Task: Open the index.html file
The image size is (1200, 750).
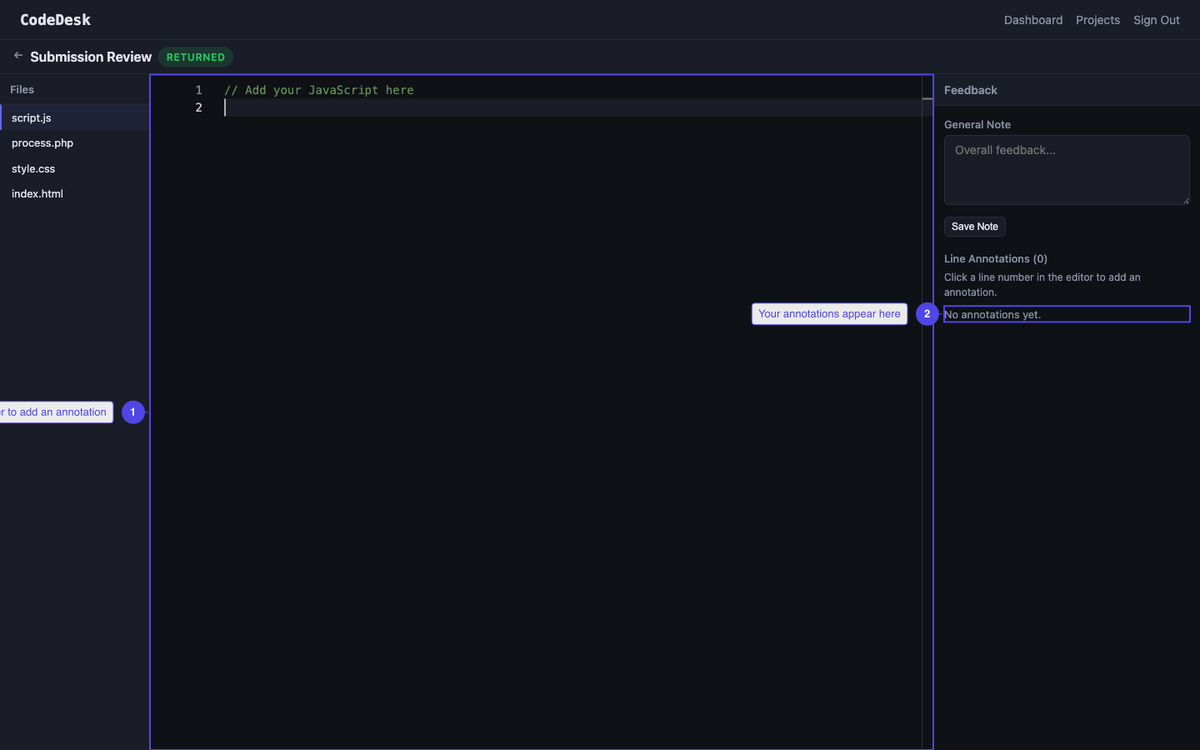Action: [37, 193]
